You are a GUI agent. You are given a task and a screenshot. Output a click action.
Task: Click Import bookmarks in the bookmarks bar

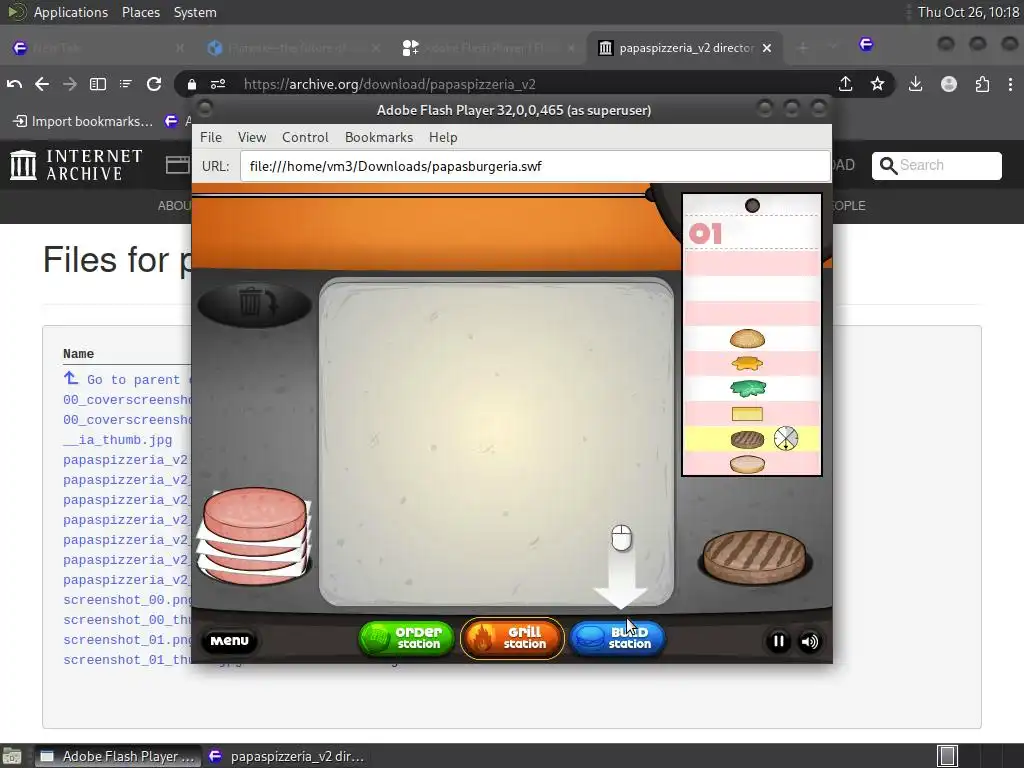[x=84, y=121]
